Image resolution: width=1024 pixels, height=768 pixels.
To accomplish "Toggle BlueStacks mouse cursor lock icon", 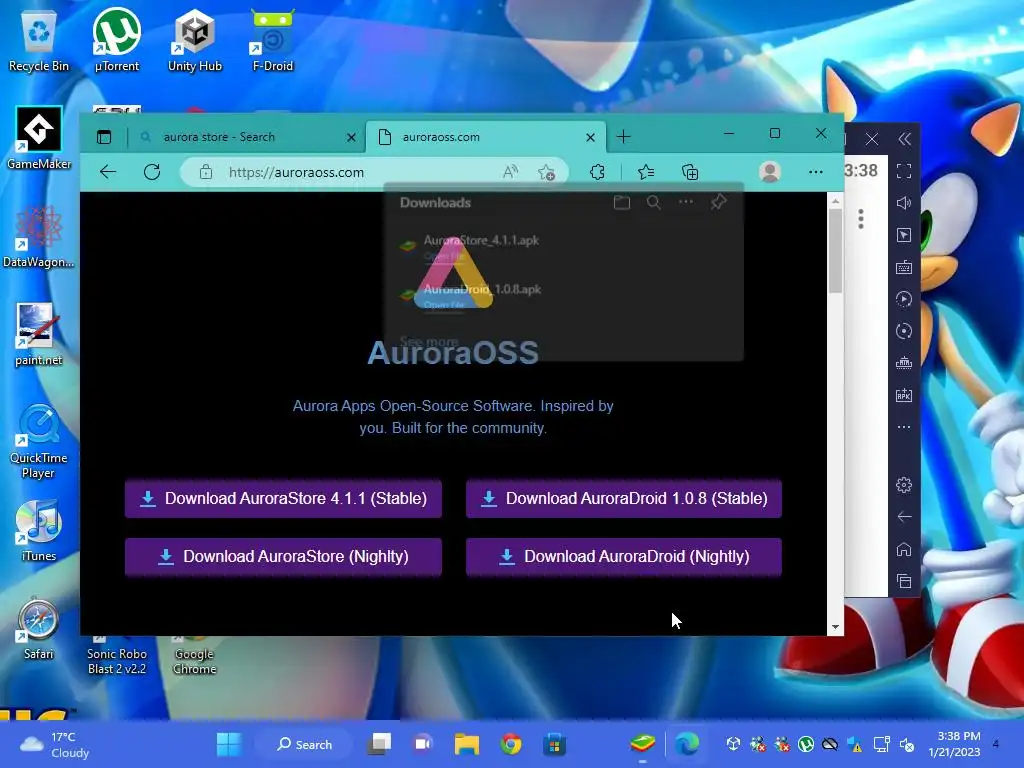I will click(904, 235).
